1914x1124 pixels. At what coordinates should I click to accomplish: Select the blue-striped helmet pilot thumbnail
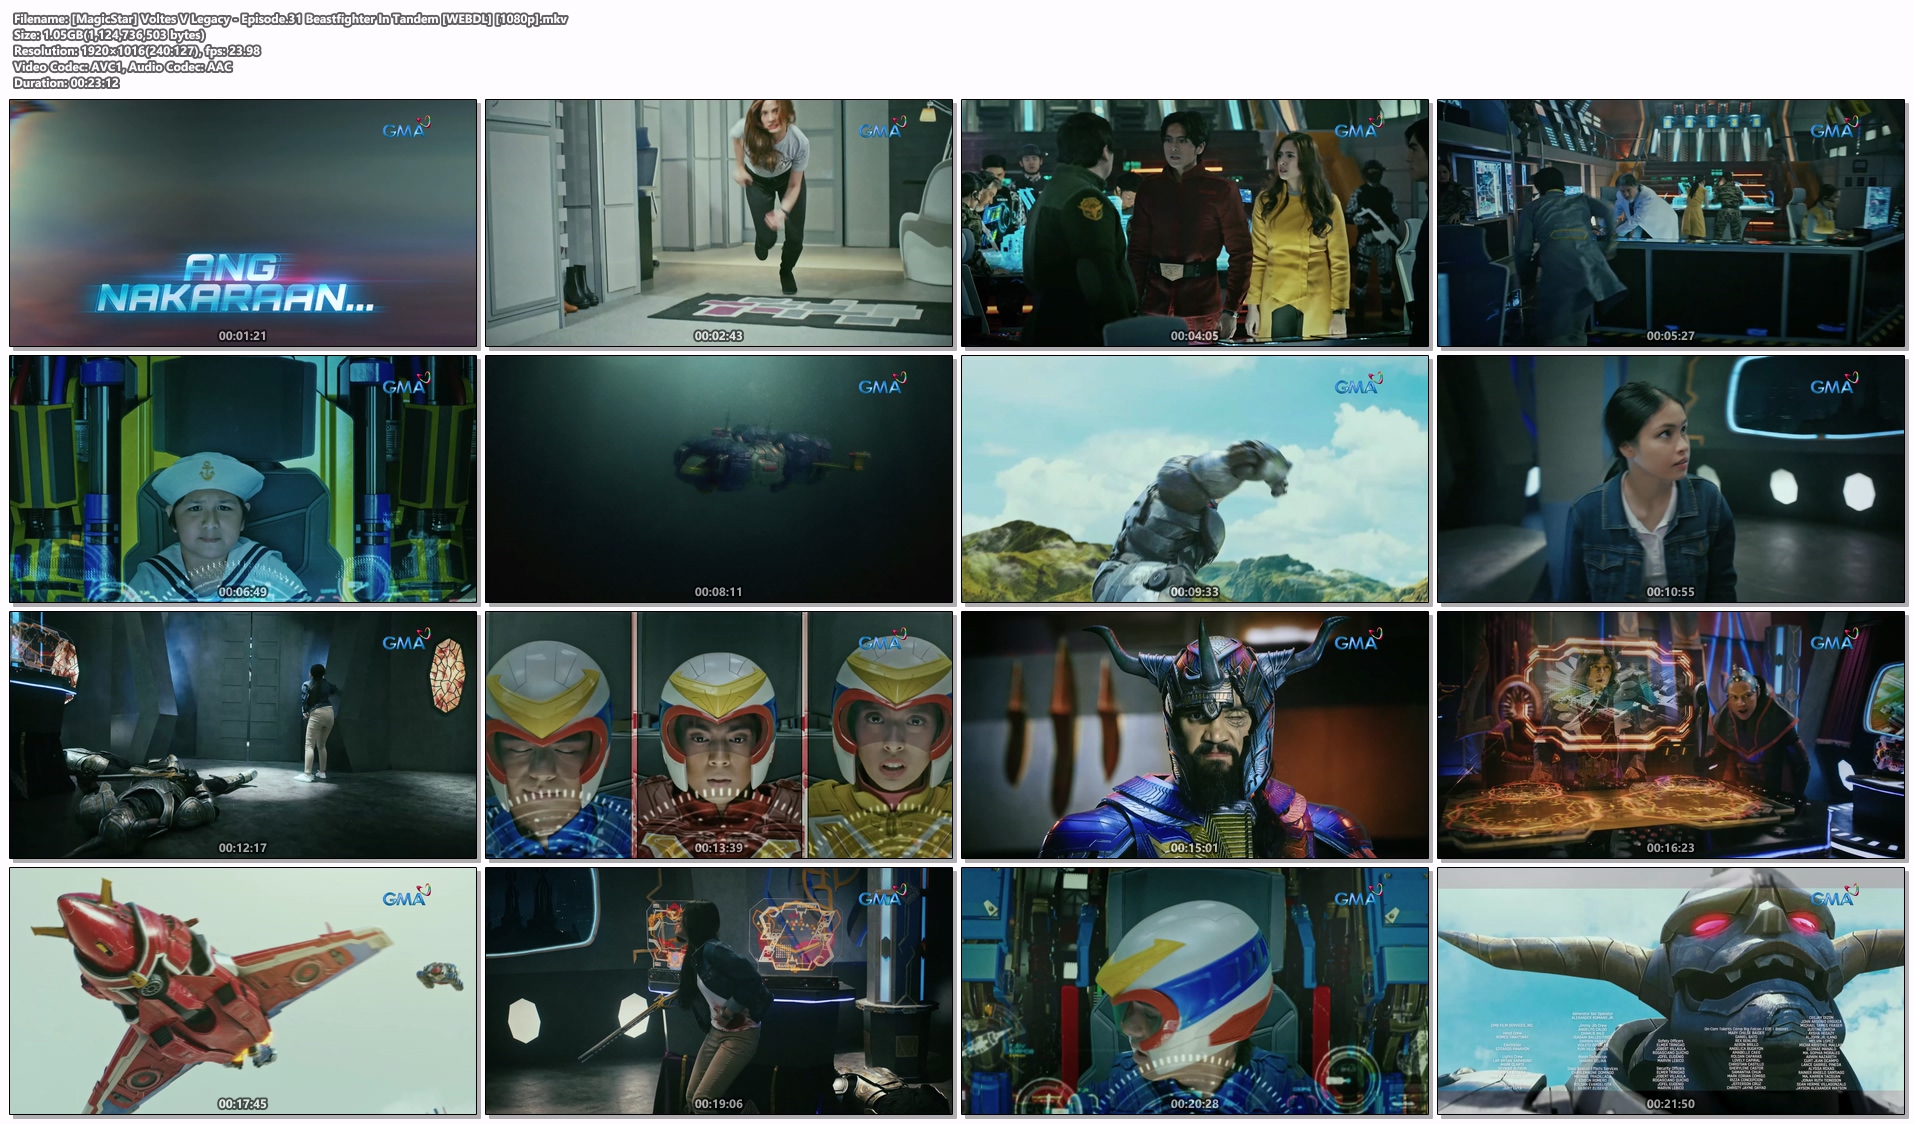coord(1195,990)
